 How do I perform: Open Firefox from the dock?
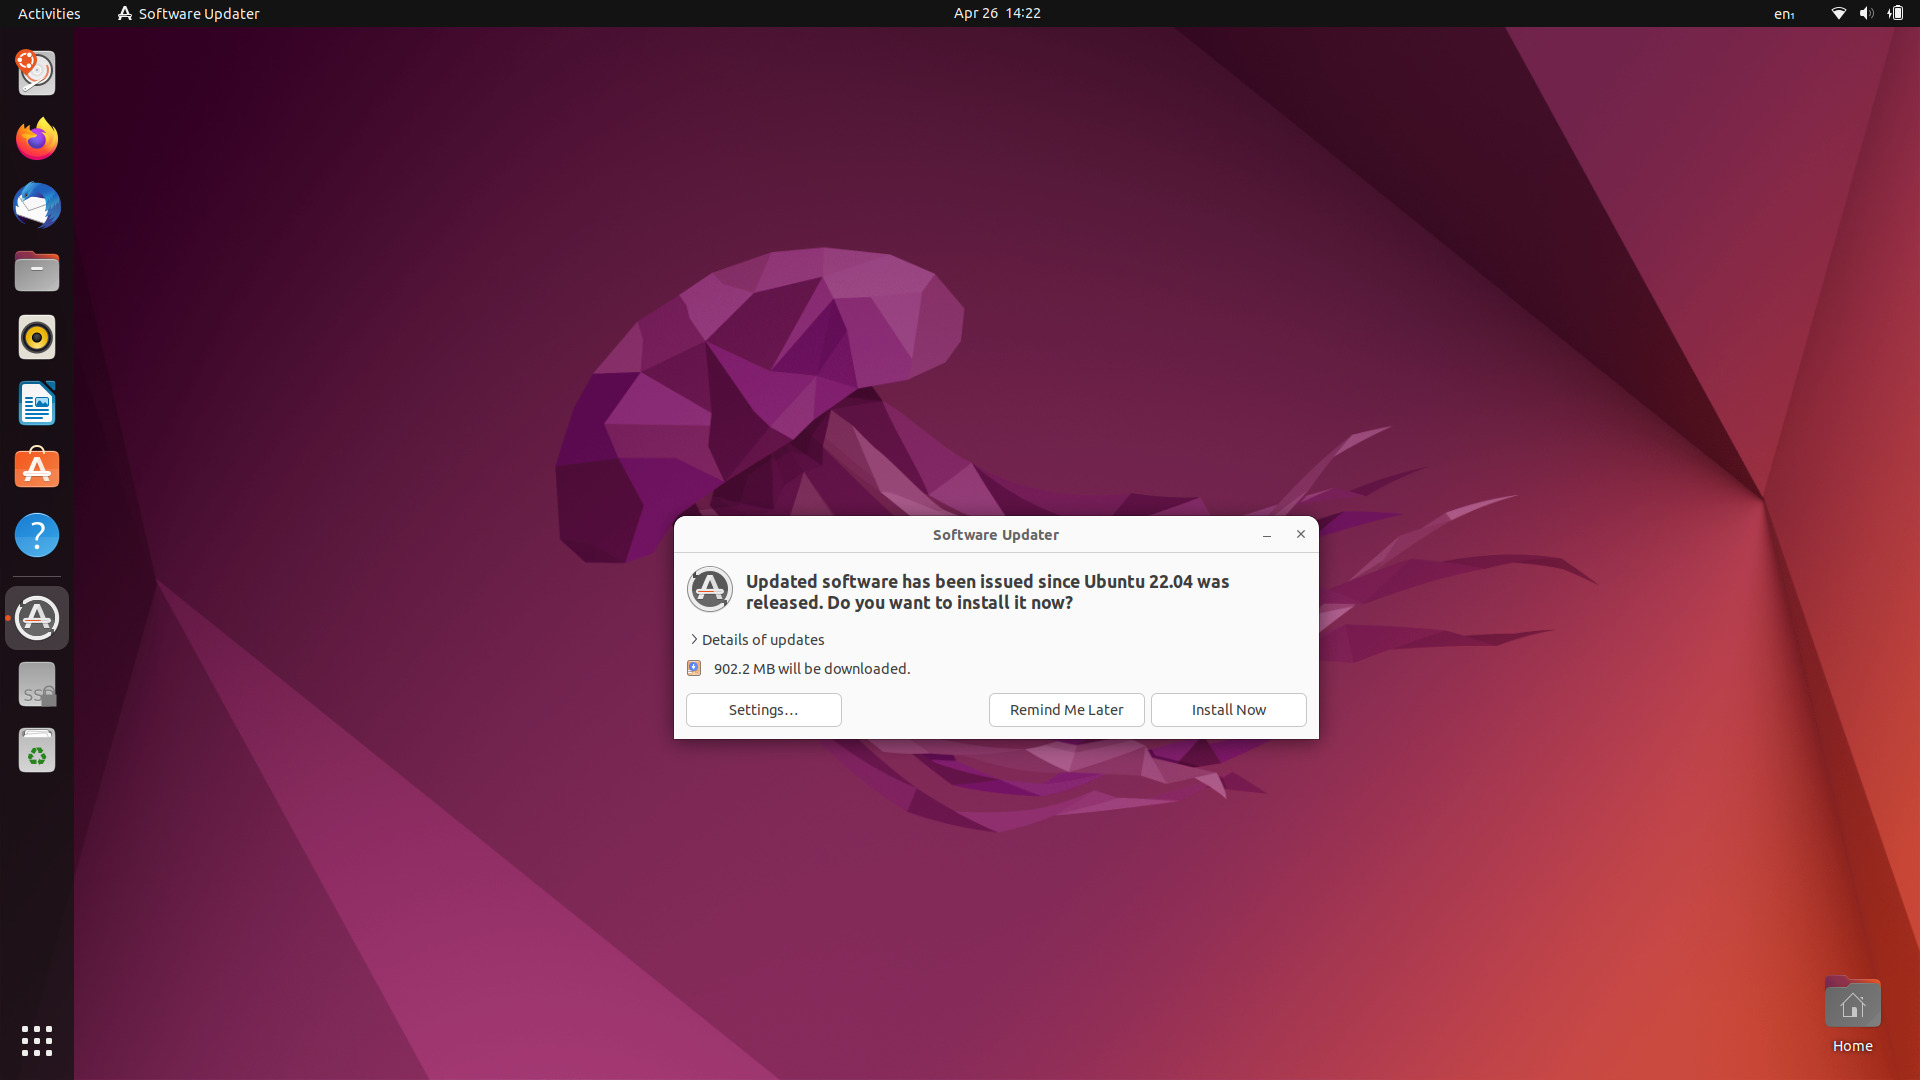click(x=37, y=139)
